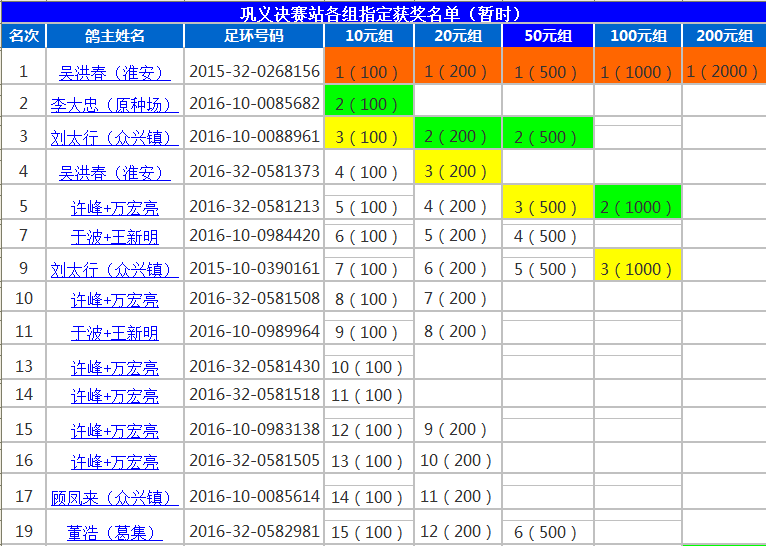Select the green 2（1000）cell
The image size is (766, 546).
point(638,207)
